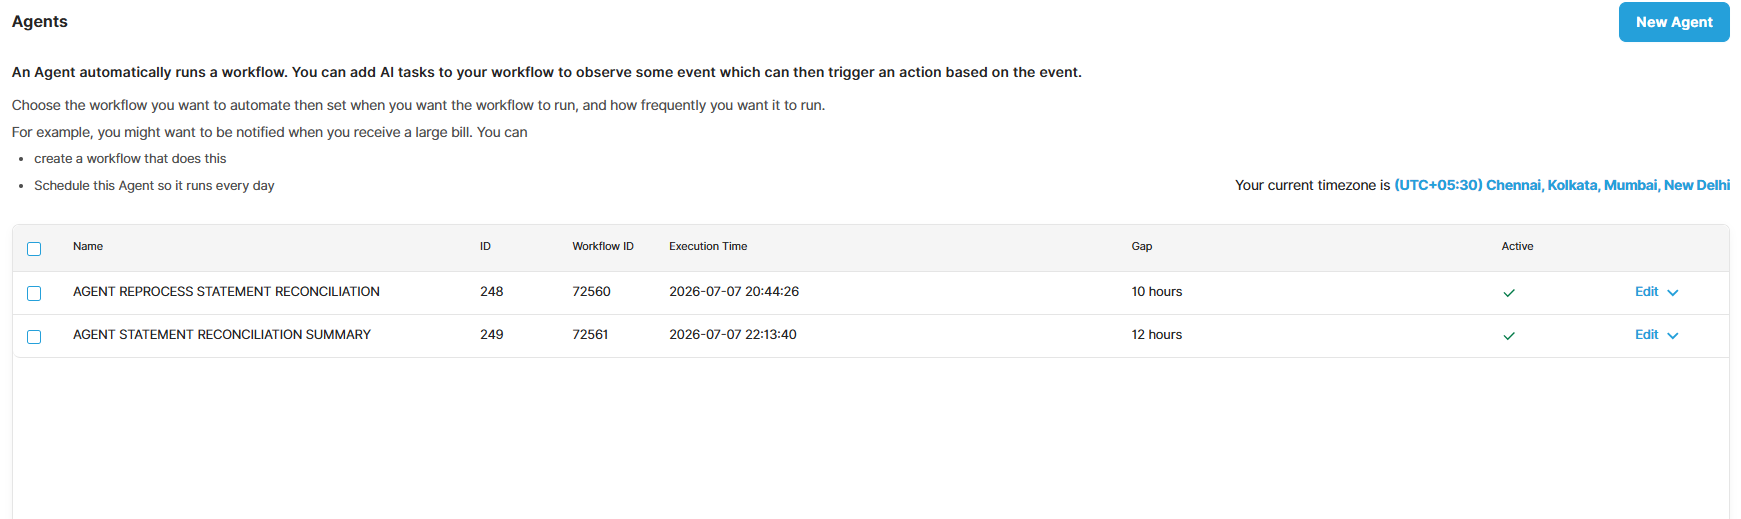This screenshot has height=519, width=1741.
Task: Open the dropdown chevron beside Edit for agent 249
Action: coord(1673,336)
